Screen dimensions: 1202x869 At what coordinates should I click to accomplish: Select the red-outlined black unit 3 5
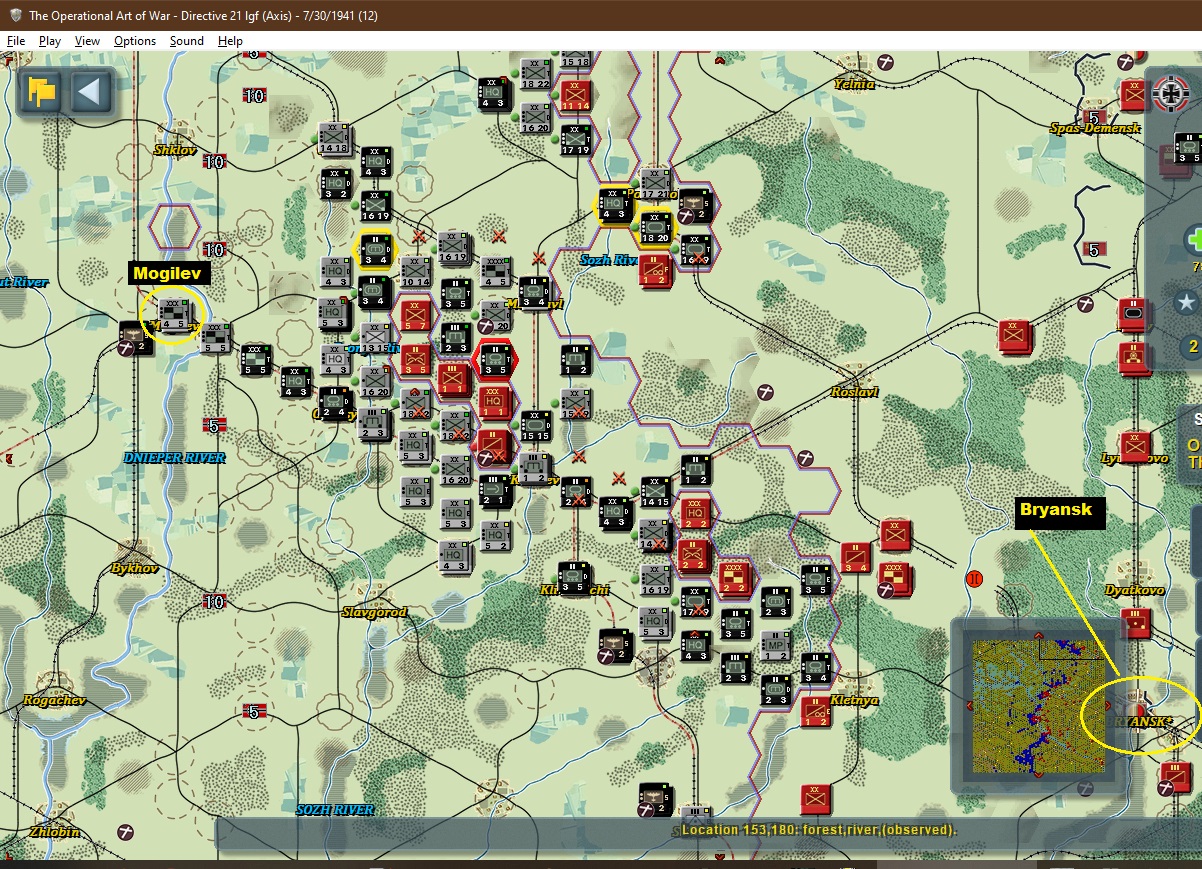495,361
